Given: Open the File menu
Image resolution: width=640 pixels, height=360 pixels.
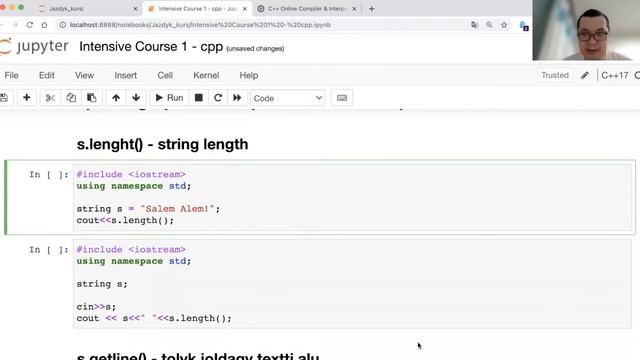Looking at the screenshot, I should coord(11,76).
